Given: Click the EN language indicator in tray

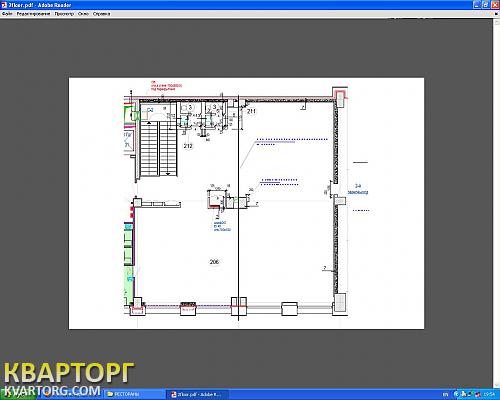Looking at the screenshot, I should click(x=446, y=395).
